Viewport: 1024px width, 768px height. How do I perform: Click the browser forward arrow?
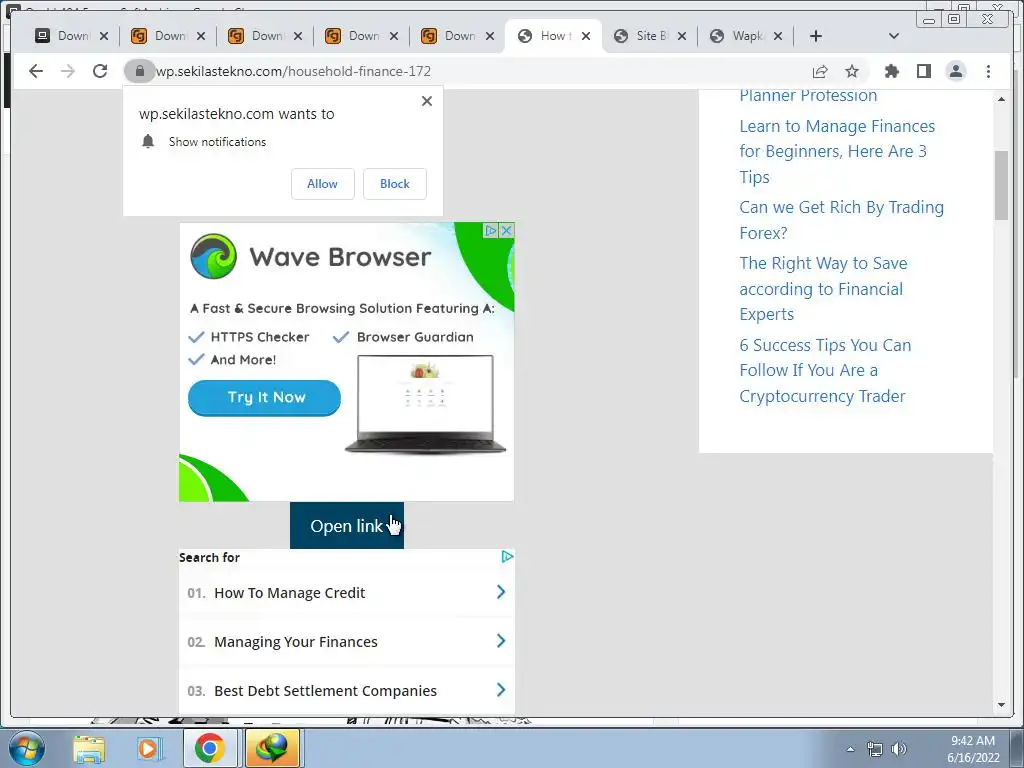coord(68,71)
